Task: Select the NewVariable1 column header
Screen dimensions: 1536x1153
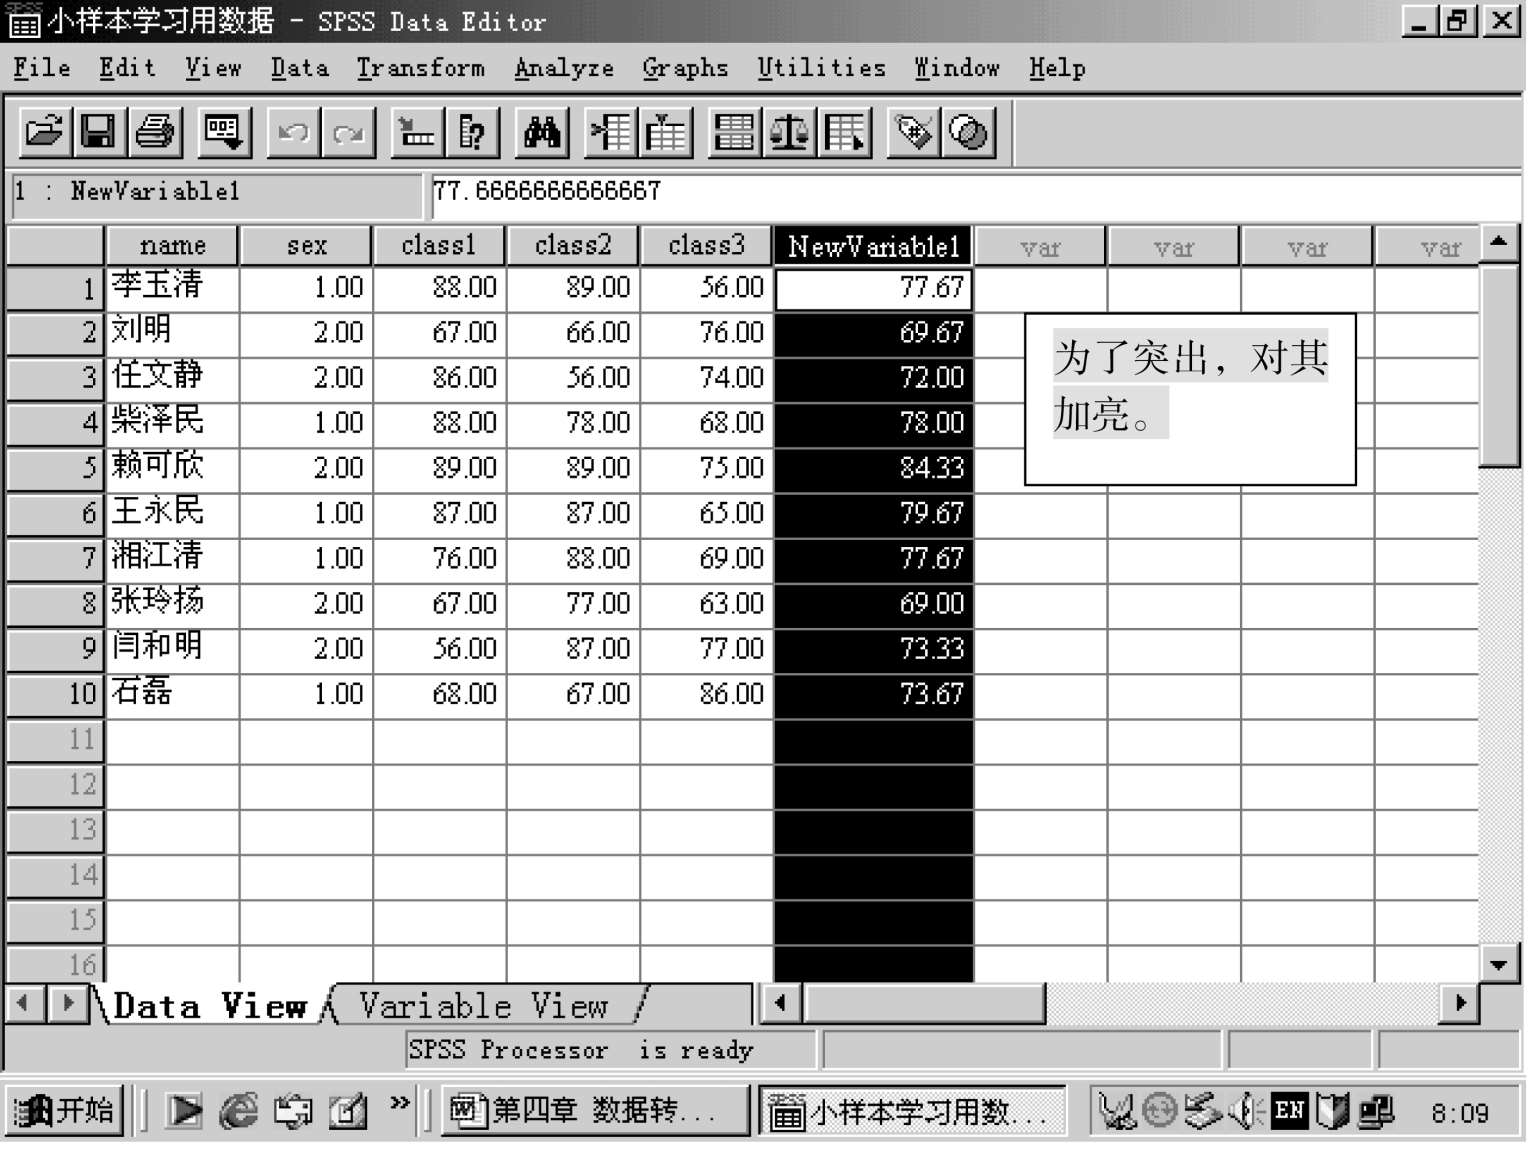Action: point(873,246)
